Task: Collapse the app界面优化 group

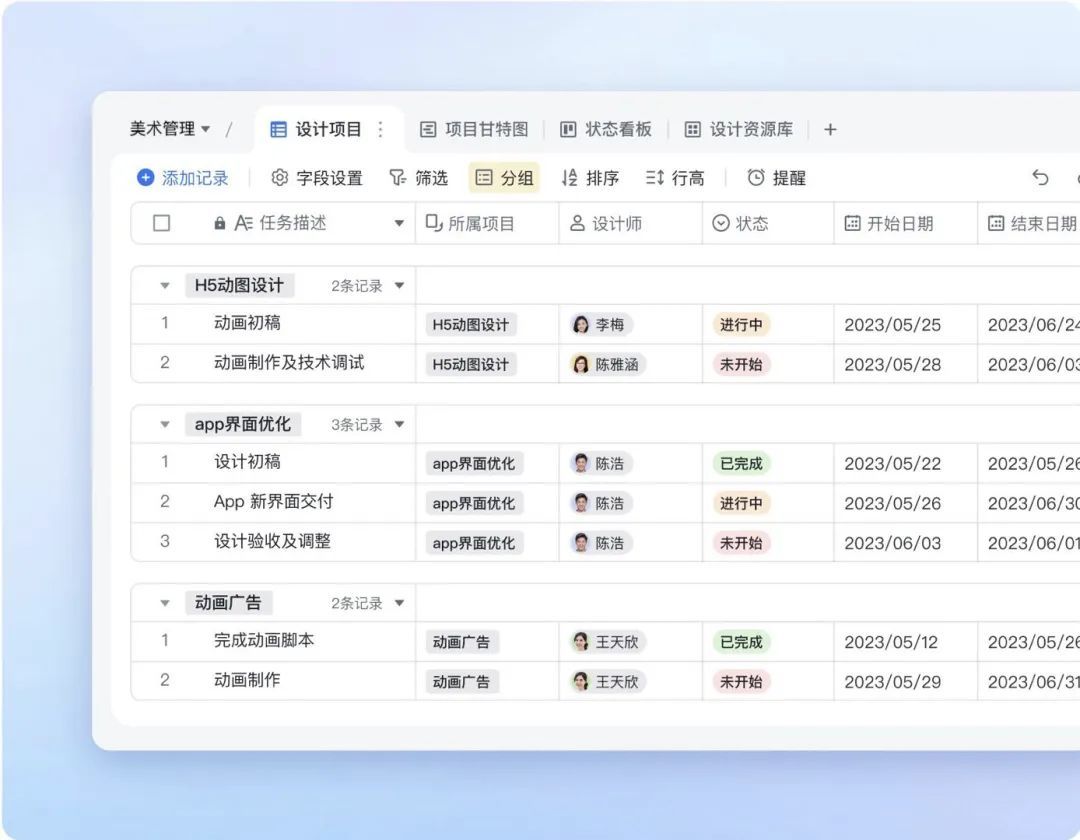Action: coord(165,425)
